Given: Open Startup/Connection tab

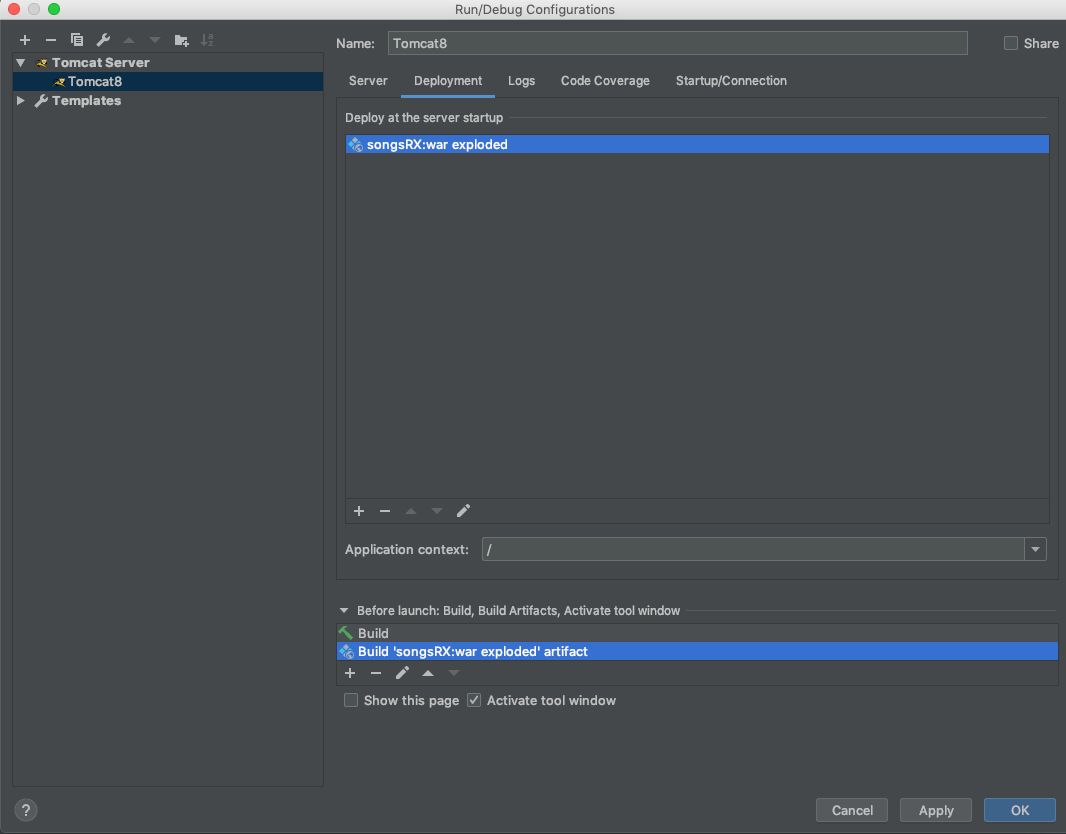Looking at the screenshot, I should point(731,81).
